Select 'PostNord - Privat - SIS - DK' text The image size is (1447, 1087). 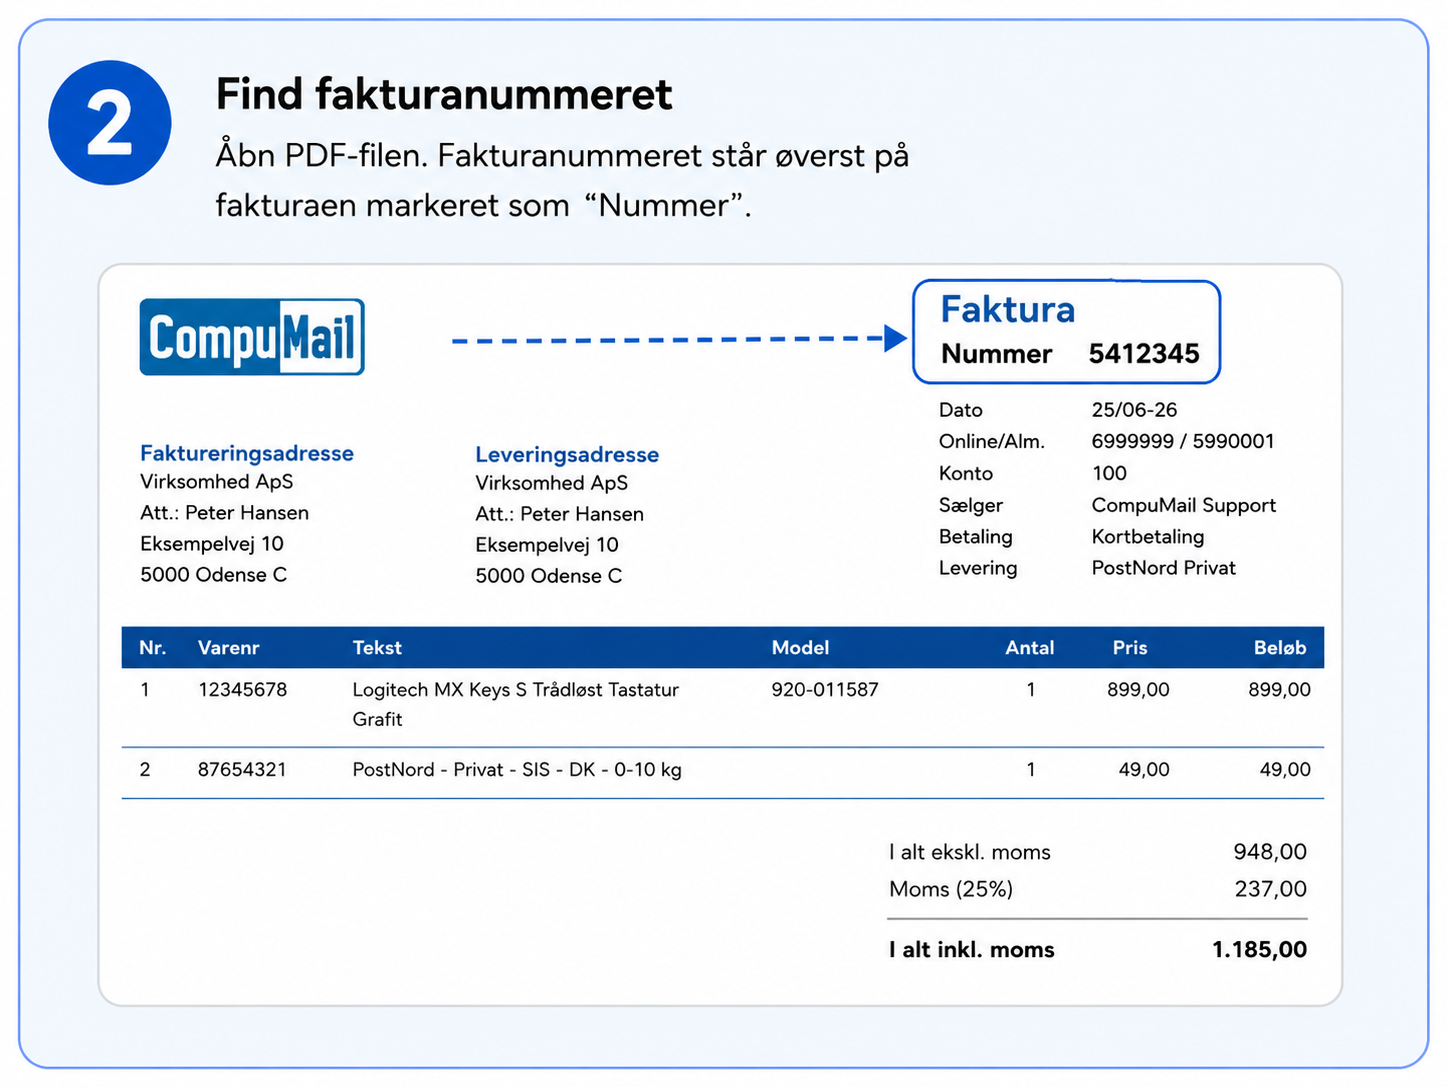click(x=474, y=770)
